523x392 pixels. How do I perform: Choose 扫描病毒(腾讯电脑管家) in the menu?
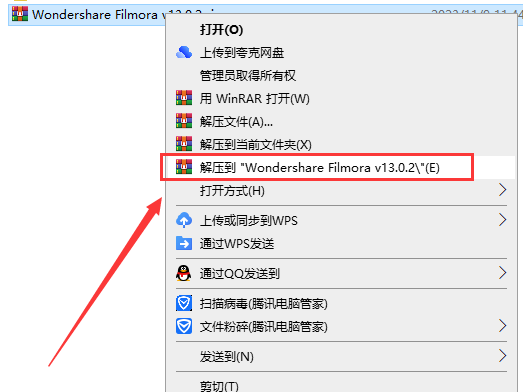(264, 304)
